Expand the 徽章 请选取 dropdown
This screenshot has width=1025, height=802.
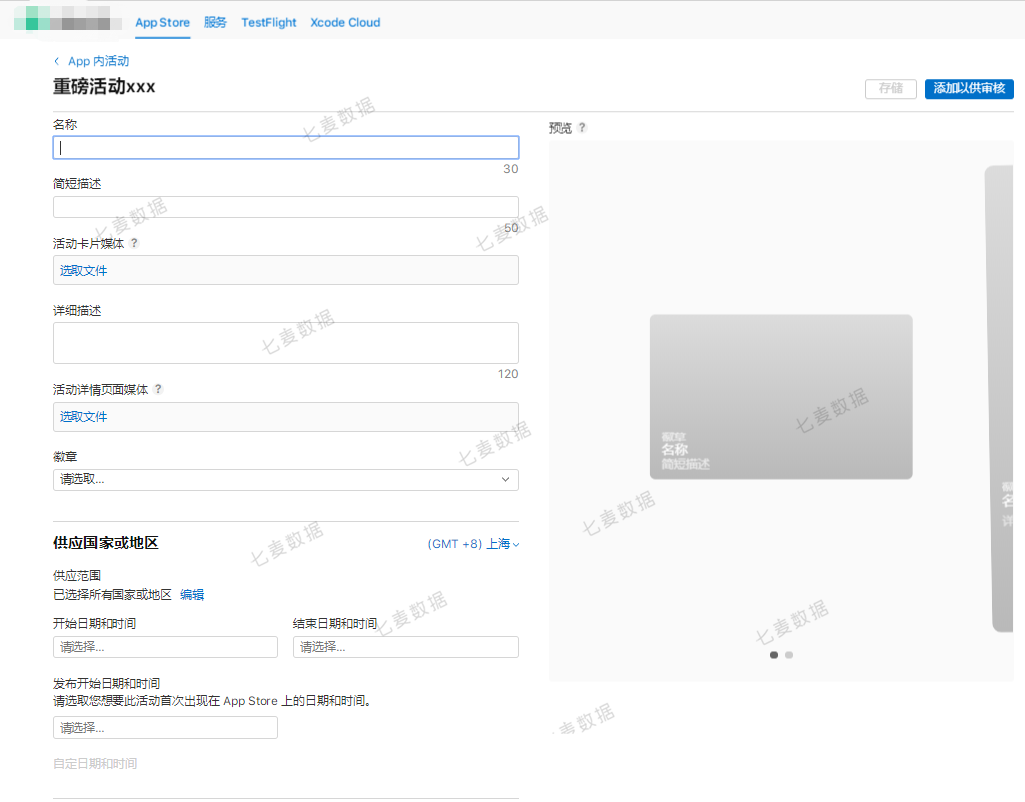point(286,480)
